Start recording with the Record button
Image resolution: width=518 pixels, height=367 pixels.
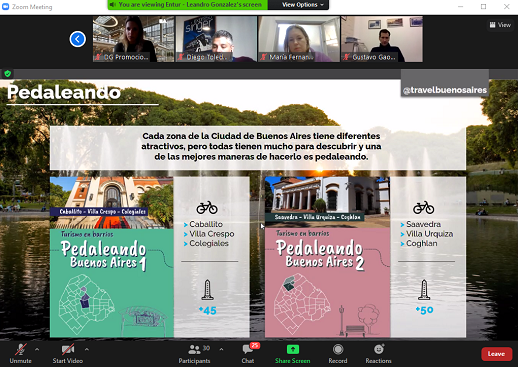(x=338, y=354)
